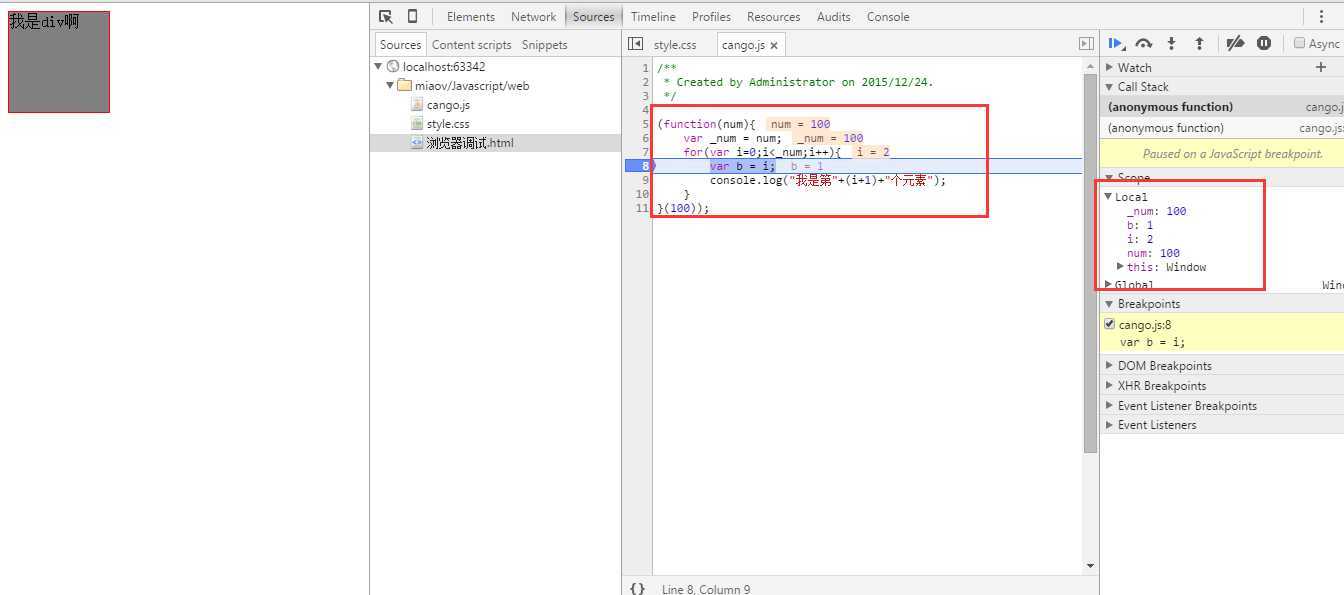The width and height of the screenshot is (1344, 595).
Task: Switch to Snippets sub-tab
Action: 544,45
